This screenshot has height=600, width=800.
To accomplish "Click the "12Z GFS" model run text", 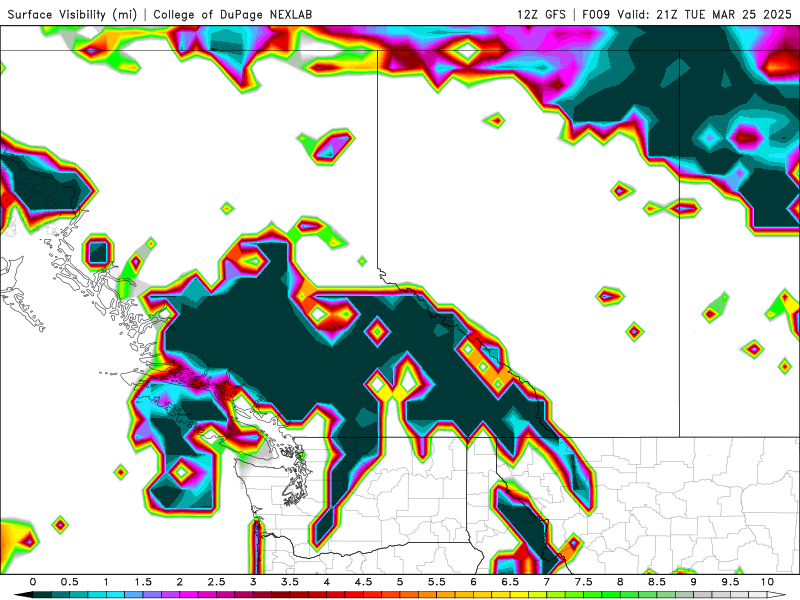I will coord(541,14).
